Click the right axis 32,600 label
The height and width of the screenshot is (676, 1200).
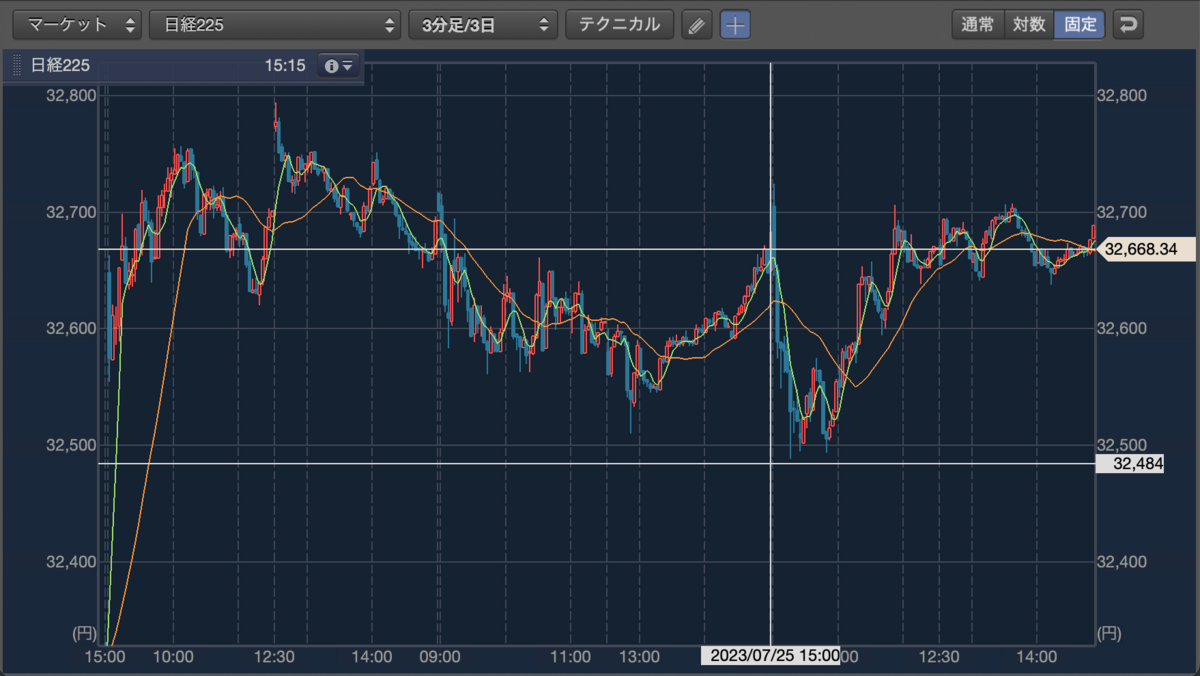[1123, 329]
